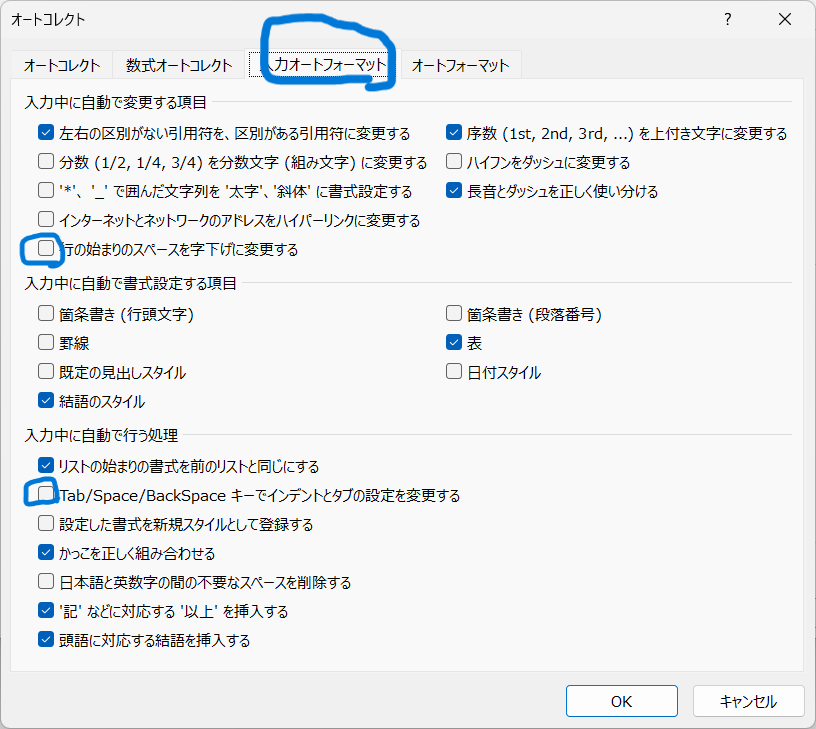Click the OK button

point(622,701)
